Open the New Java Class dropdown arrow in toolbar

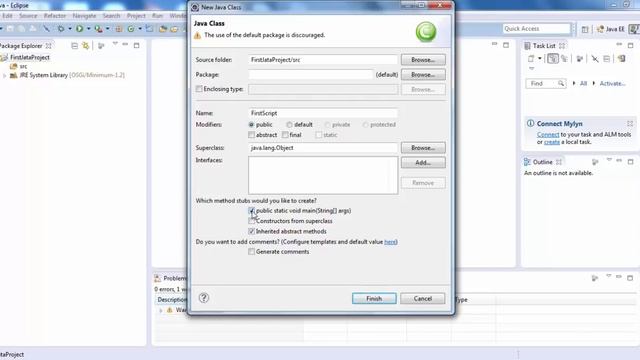(140, 29)
